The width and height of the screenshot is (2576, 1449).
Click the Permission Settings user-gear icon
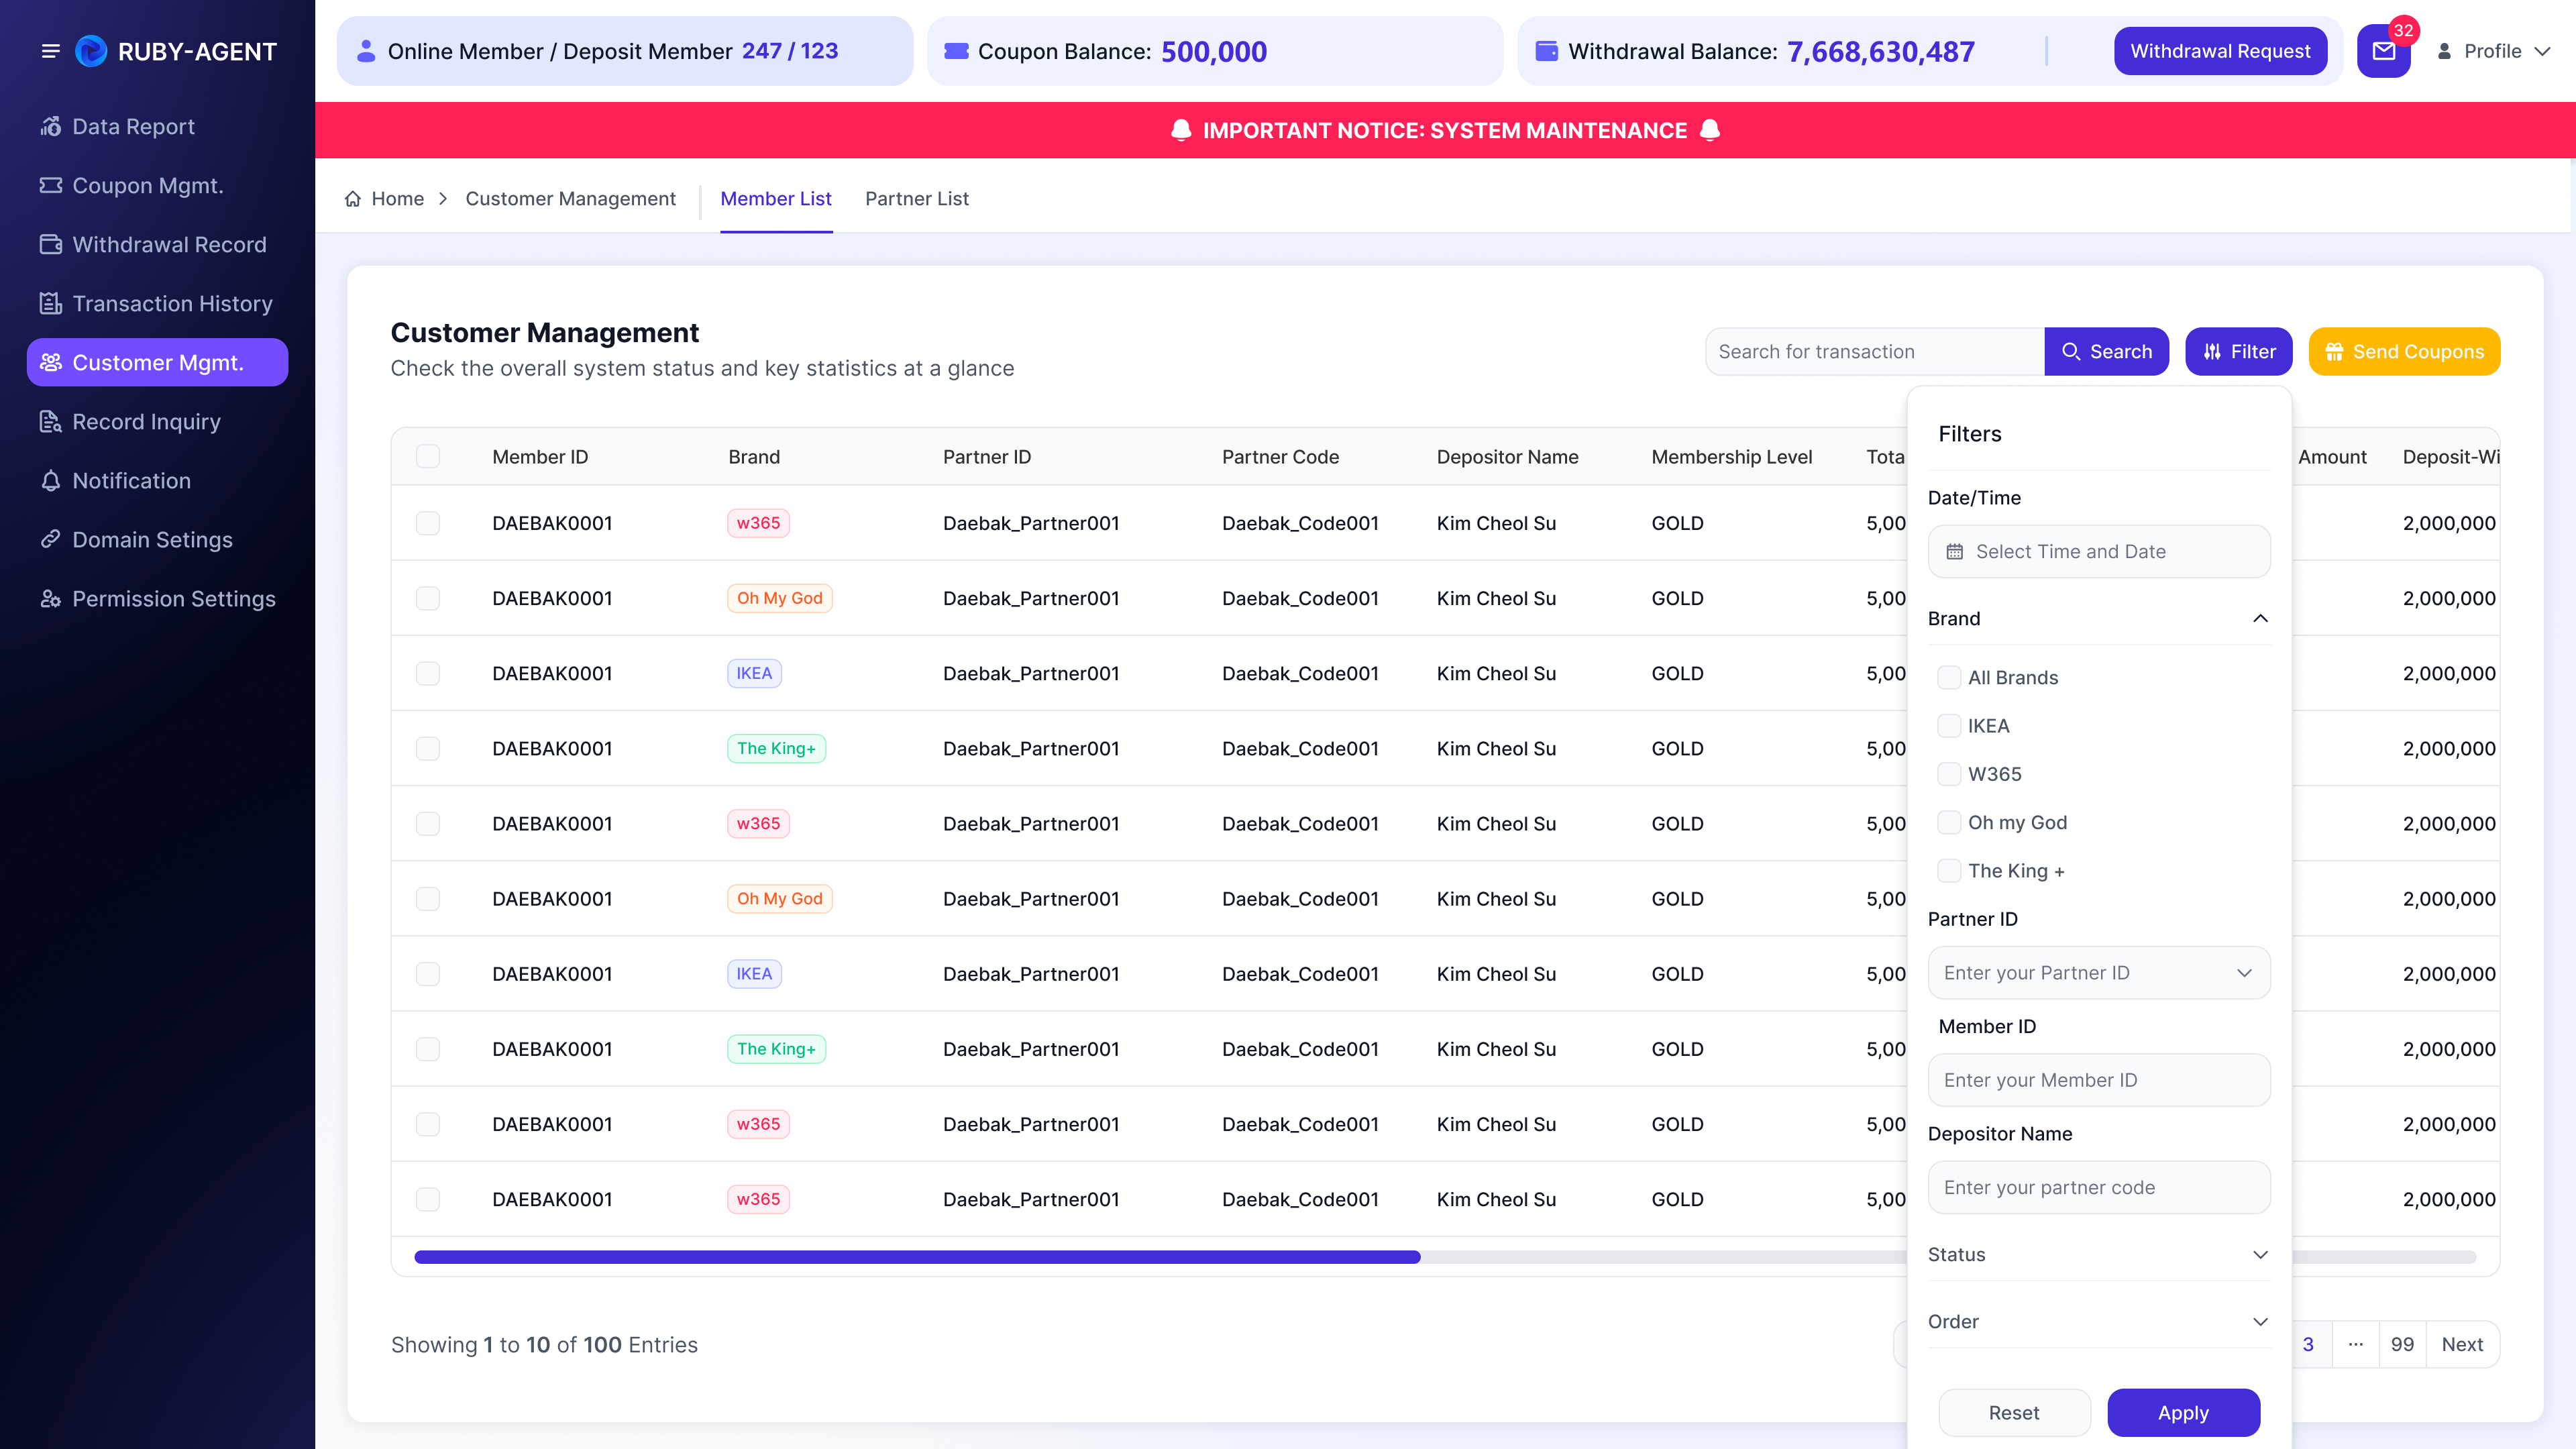[x=51, y=598]
